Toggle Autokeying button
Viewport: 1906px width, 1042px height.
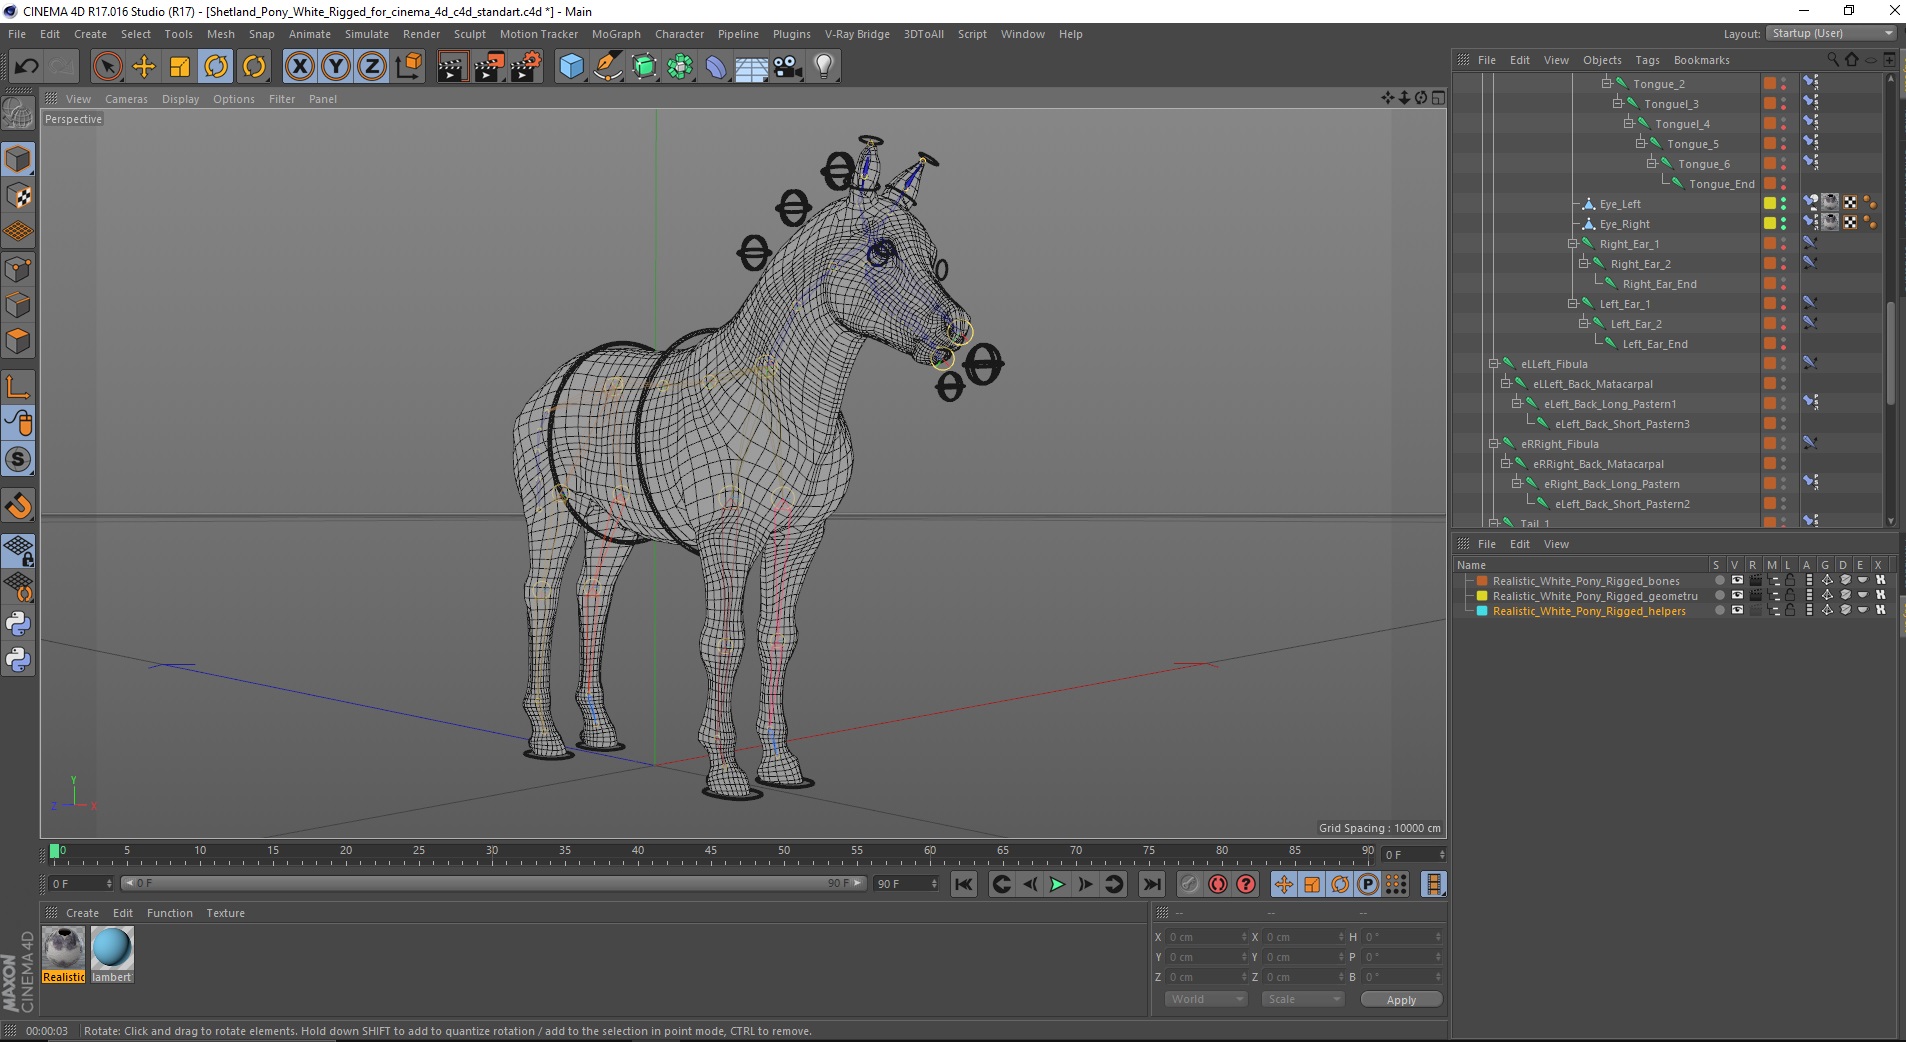click(x=1217, y=884)
